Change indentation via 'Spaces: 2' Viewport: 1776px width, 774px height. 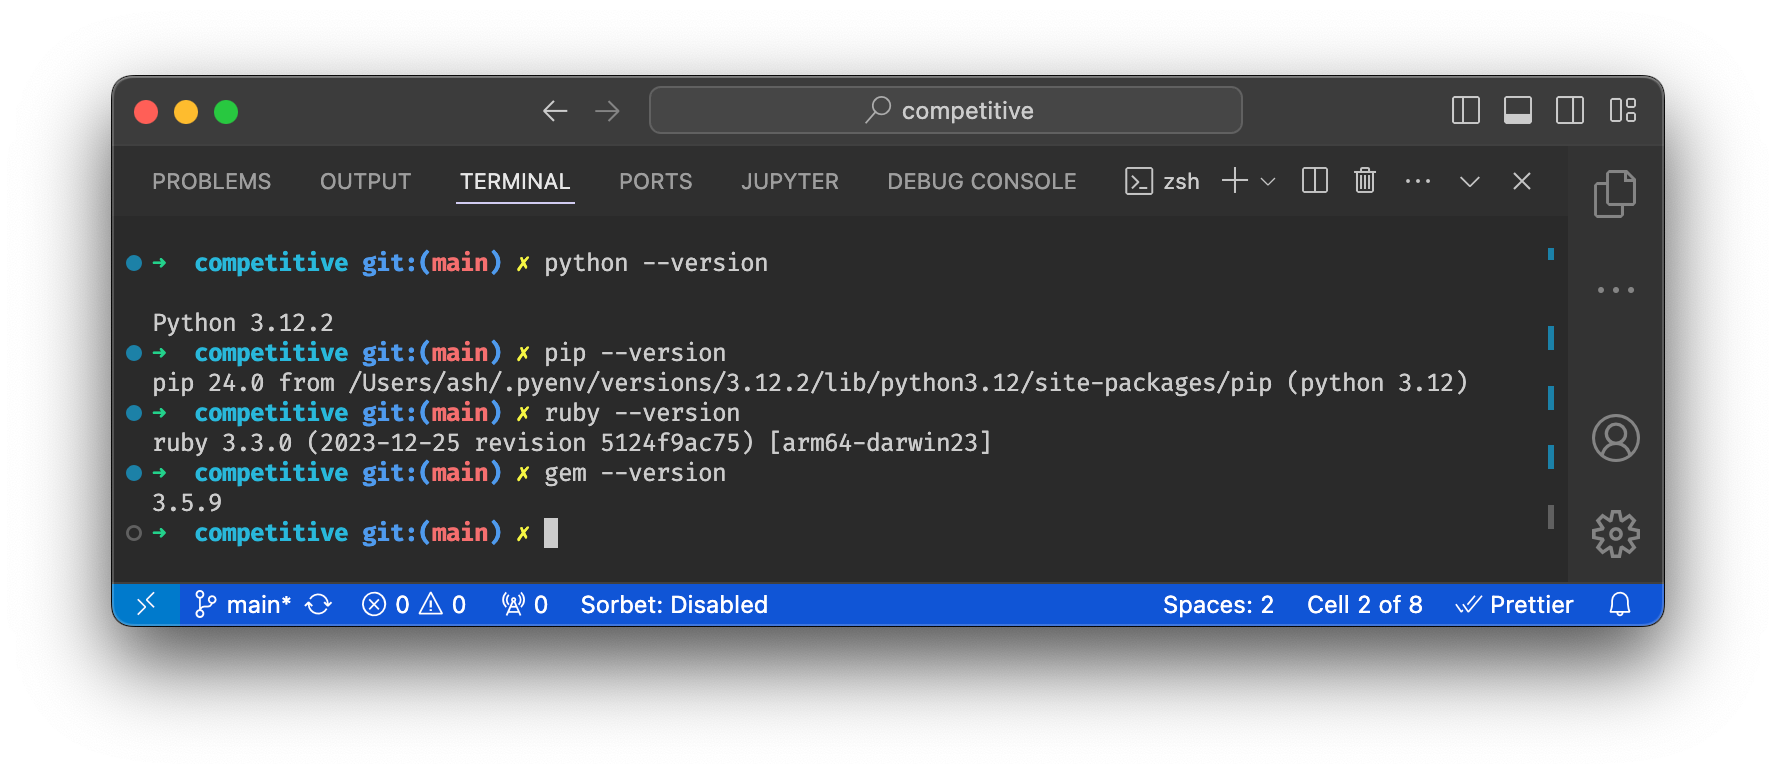pos(1218,604)
